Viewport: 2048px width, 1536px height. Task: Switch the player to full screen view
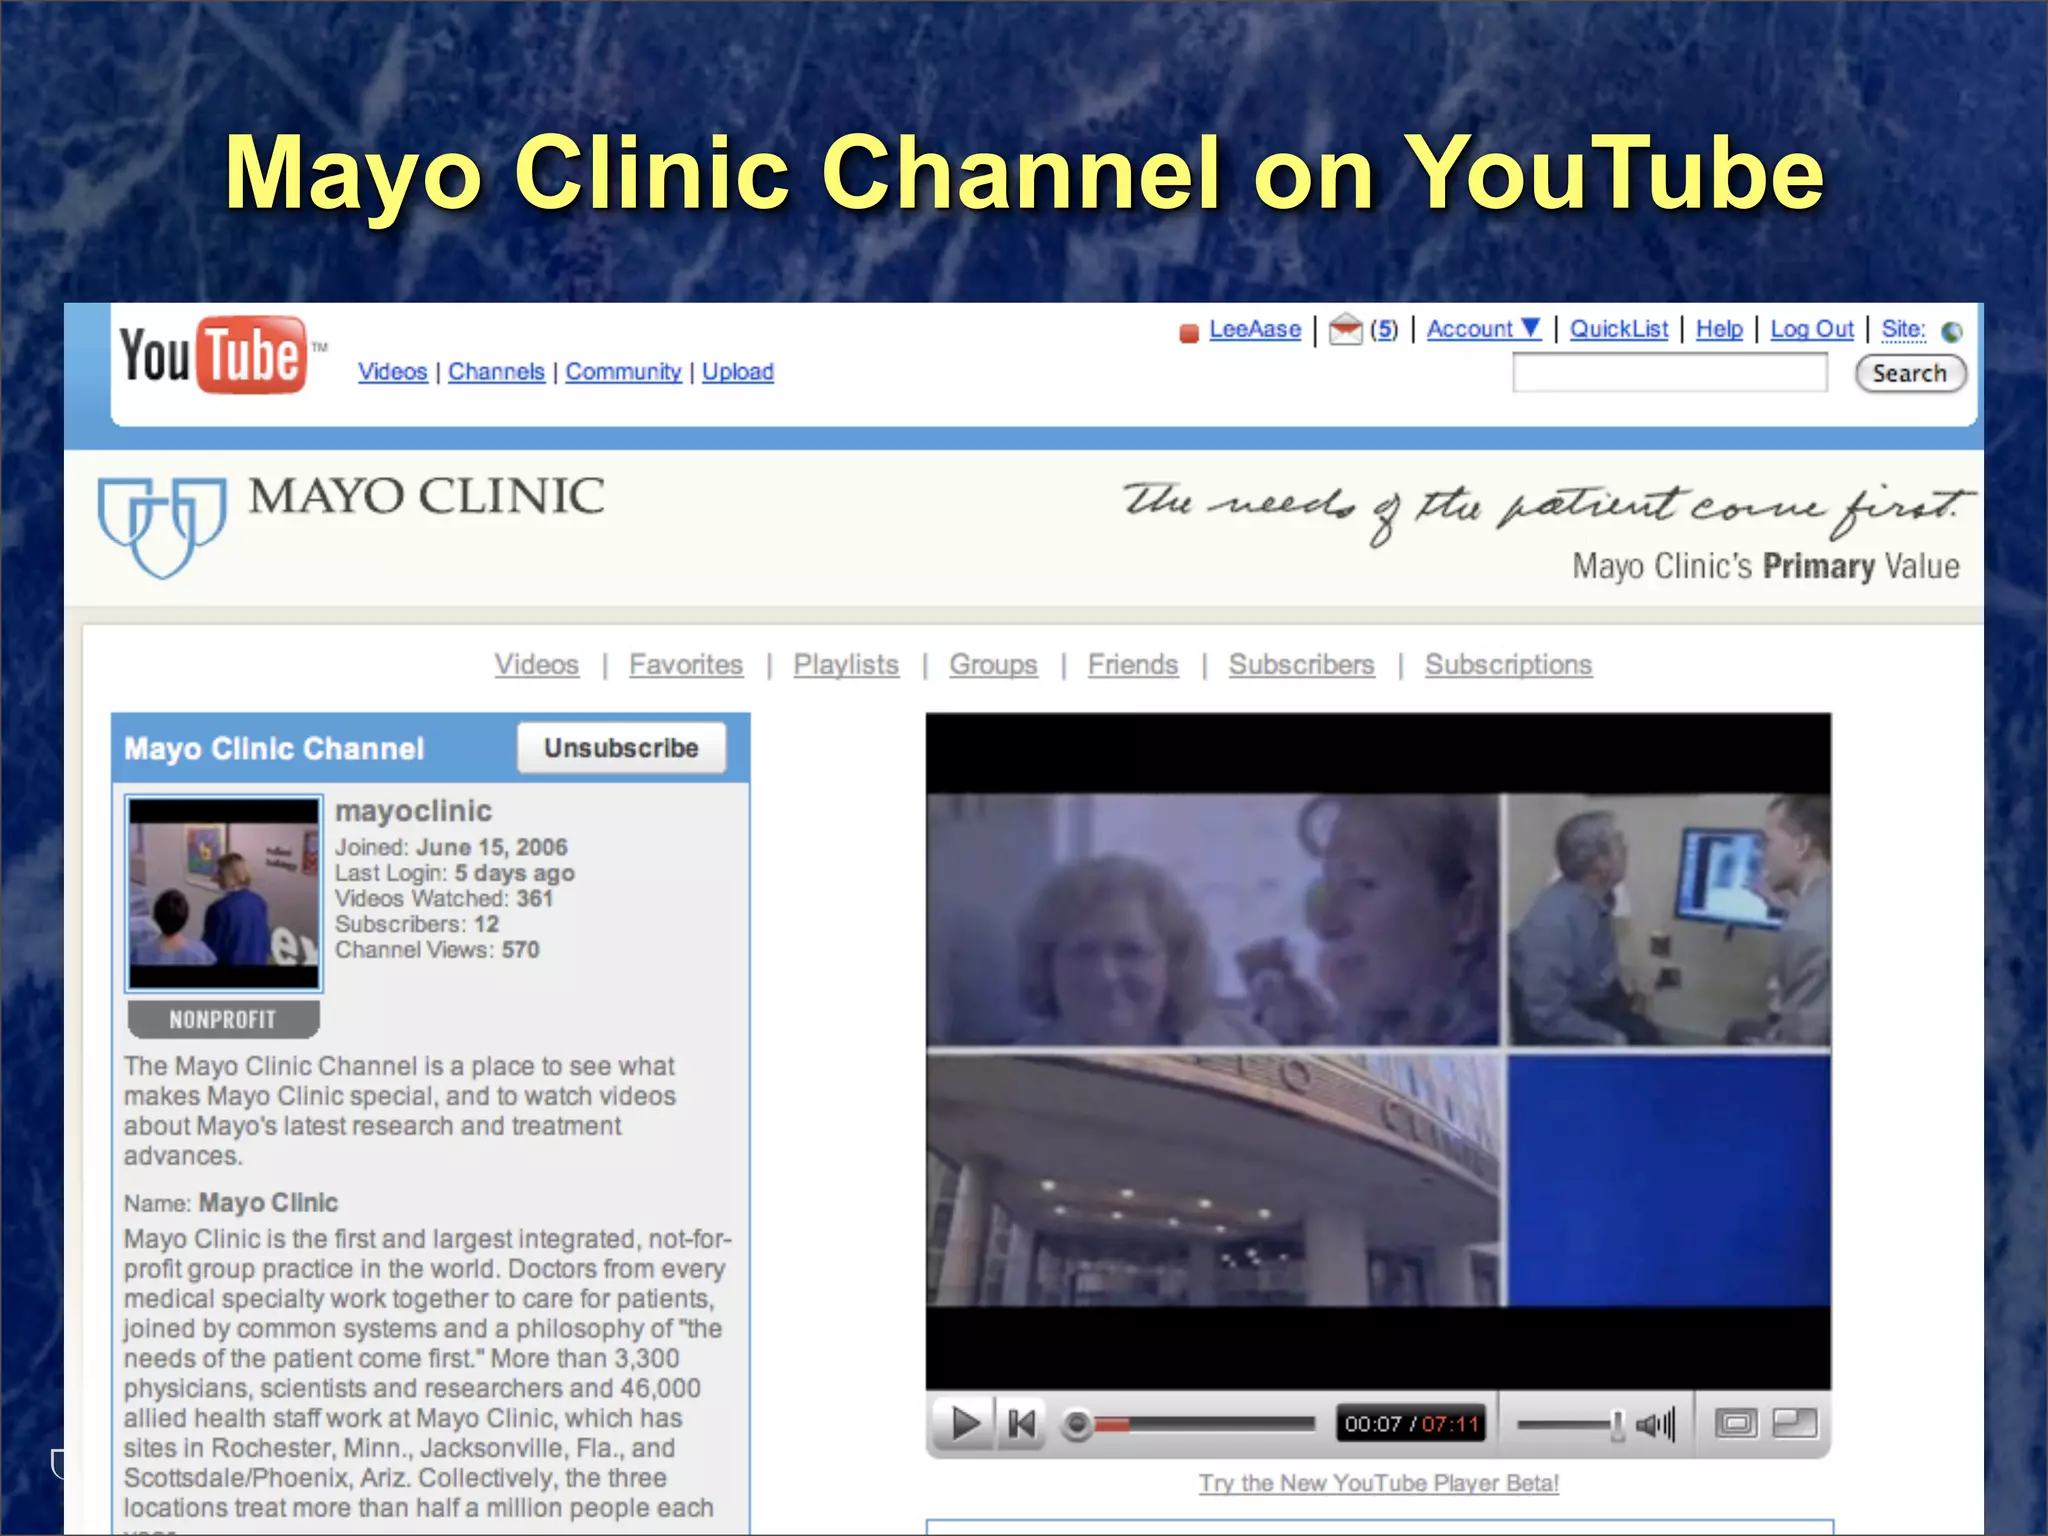point(1794,1423)
